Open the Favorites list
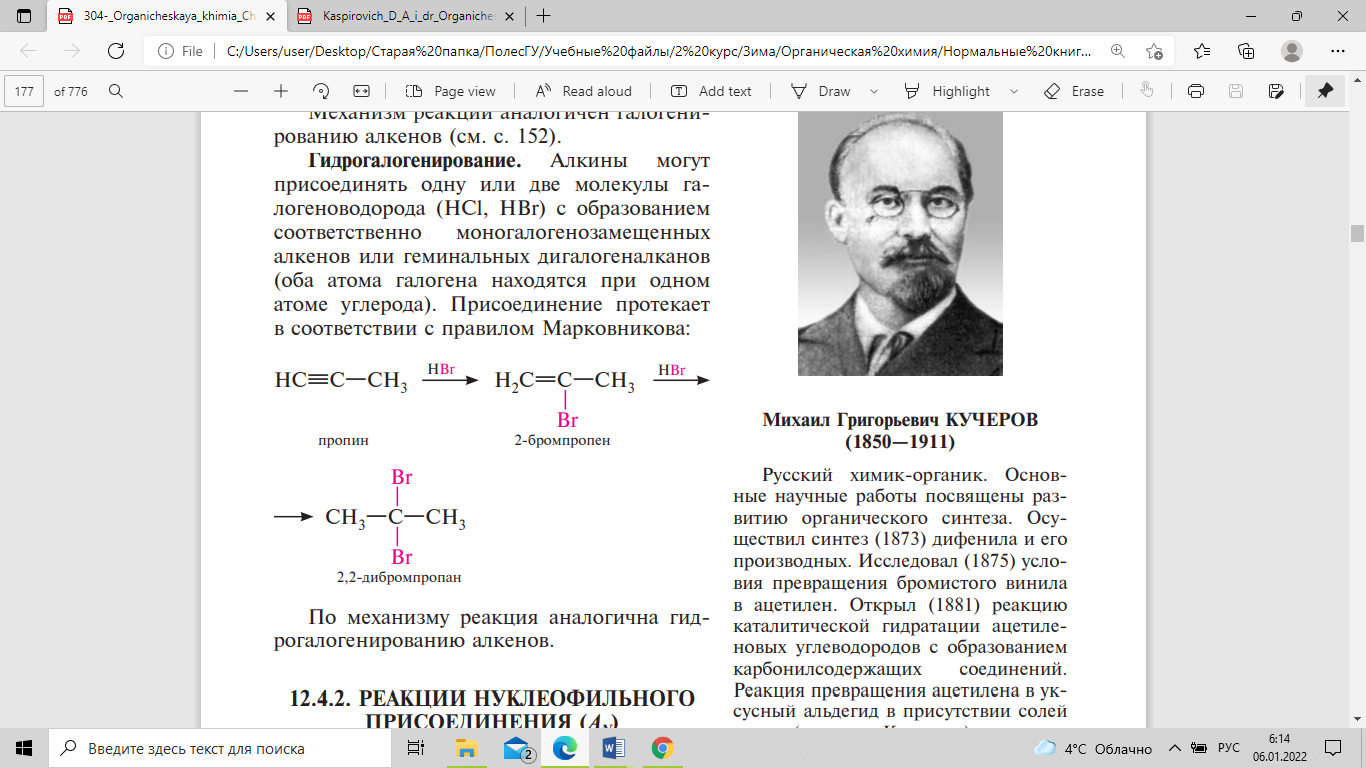 1202,51
